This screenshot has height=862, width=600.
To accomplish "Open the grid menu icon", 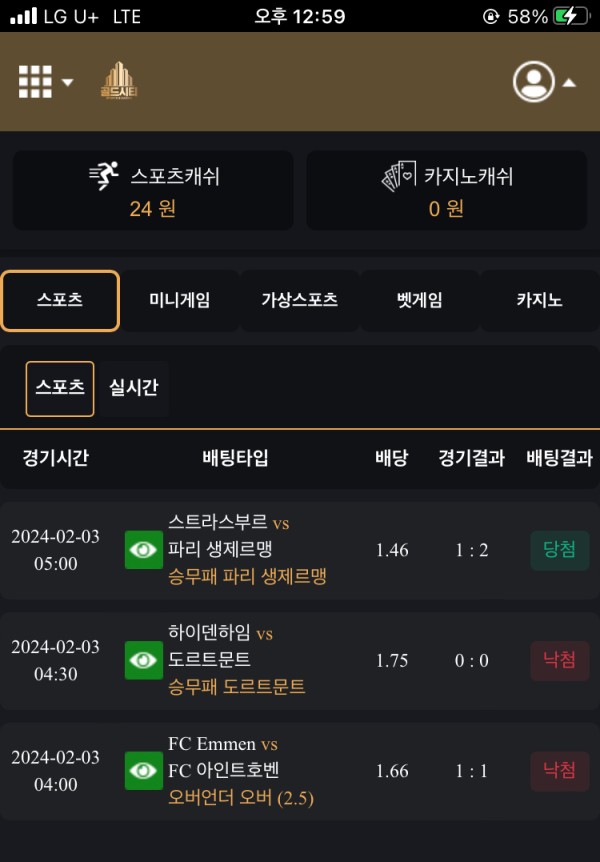I will 35,81.
